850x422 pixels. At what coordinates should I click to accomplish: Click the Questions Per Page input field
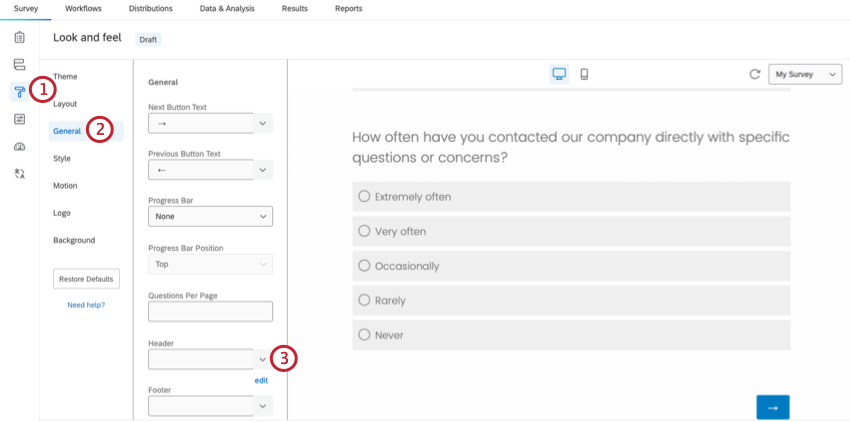point(210,311)
